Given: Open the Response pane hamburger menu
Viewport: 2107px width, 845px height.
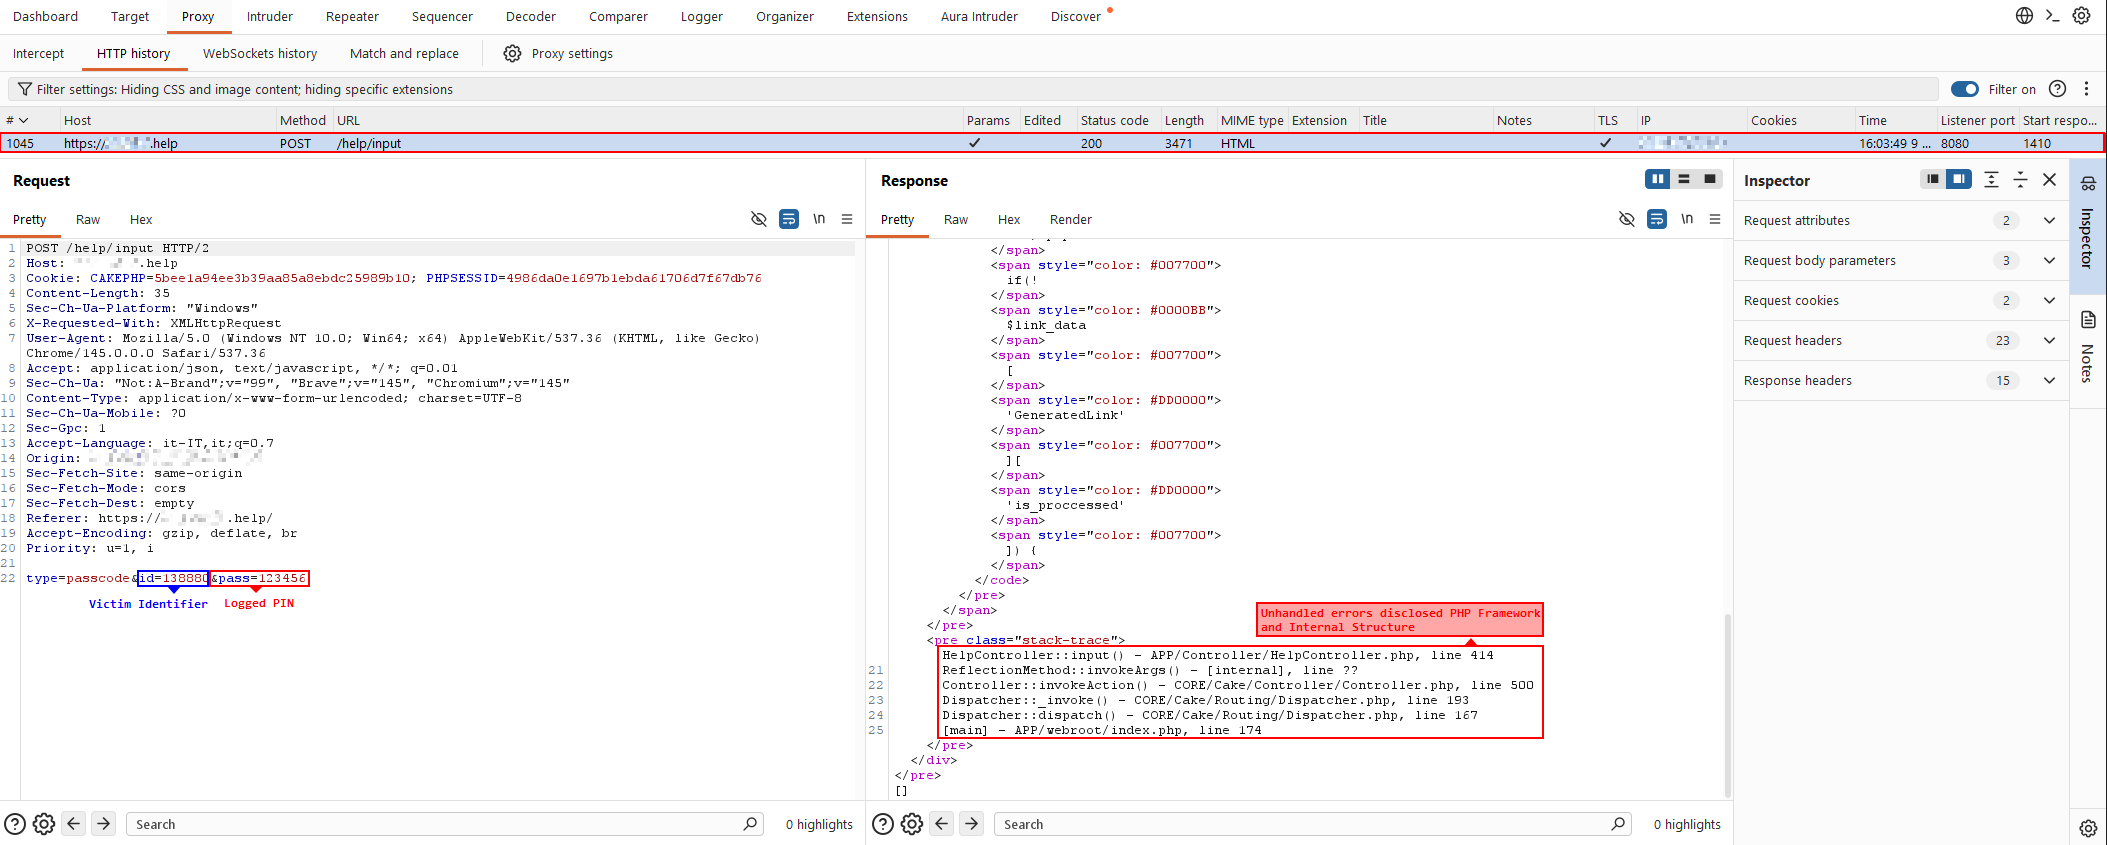Looking at the screenshot, I should point(1715,219).
